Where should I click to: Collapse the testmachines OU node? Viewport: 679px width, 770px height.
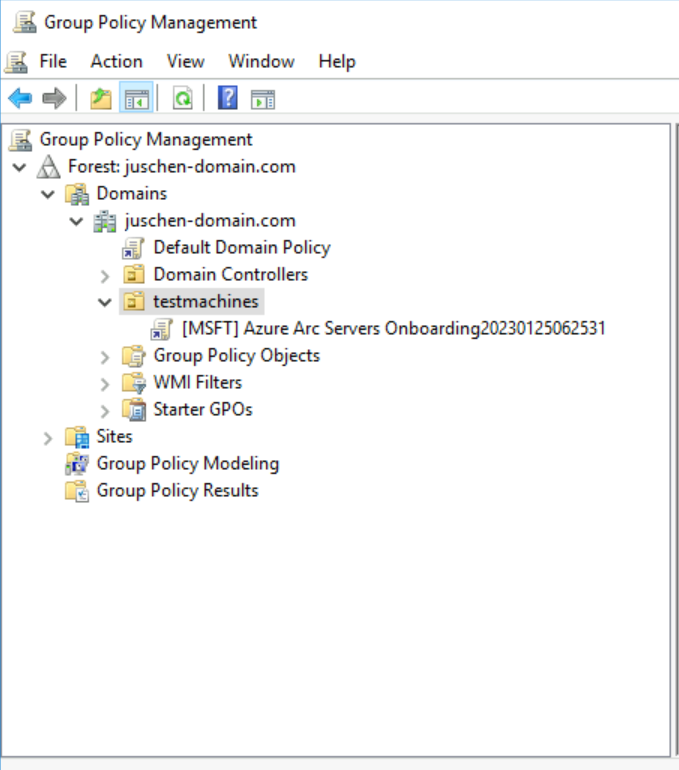tap(105, 302)
